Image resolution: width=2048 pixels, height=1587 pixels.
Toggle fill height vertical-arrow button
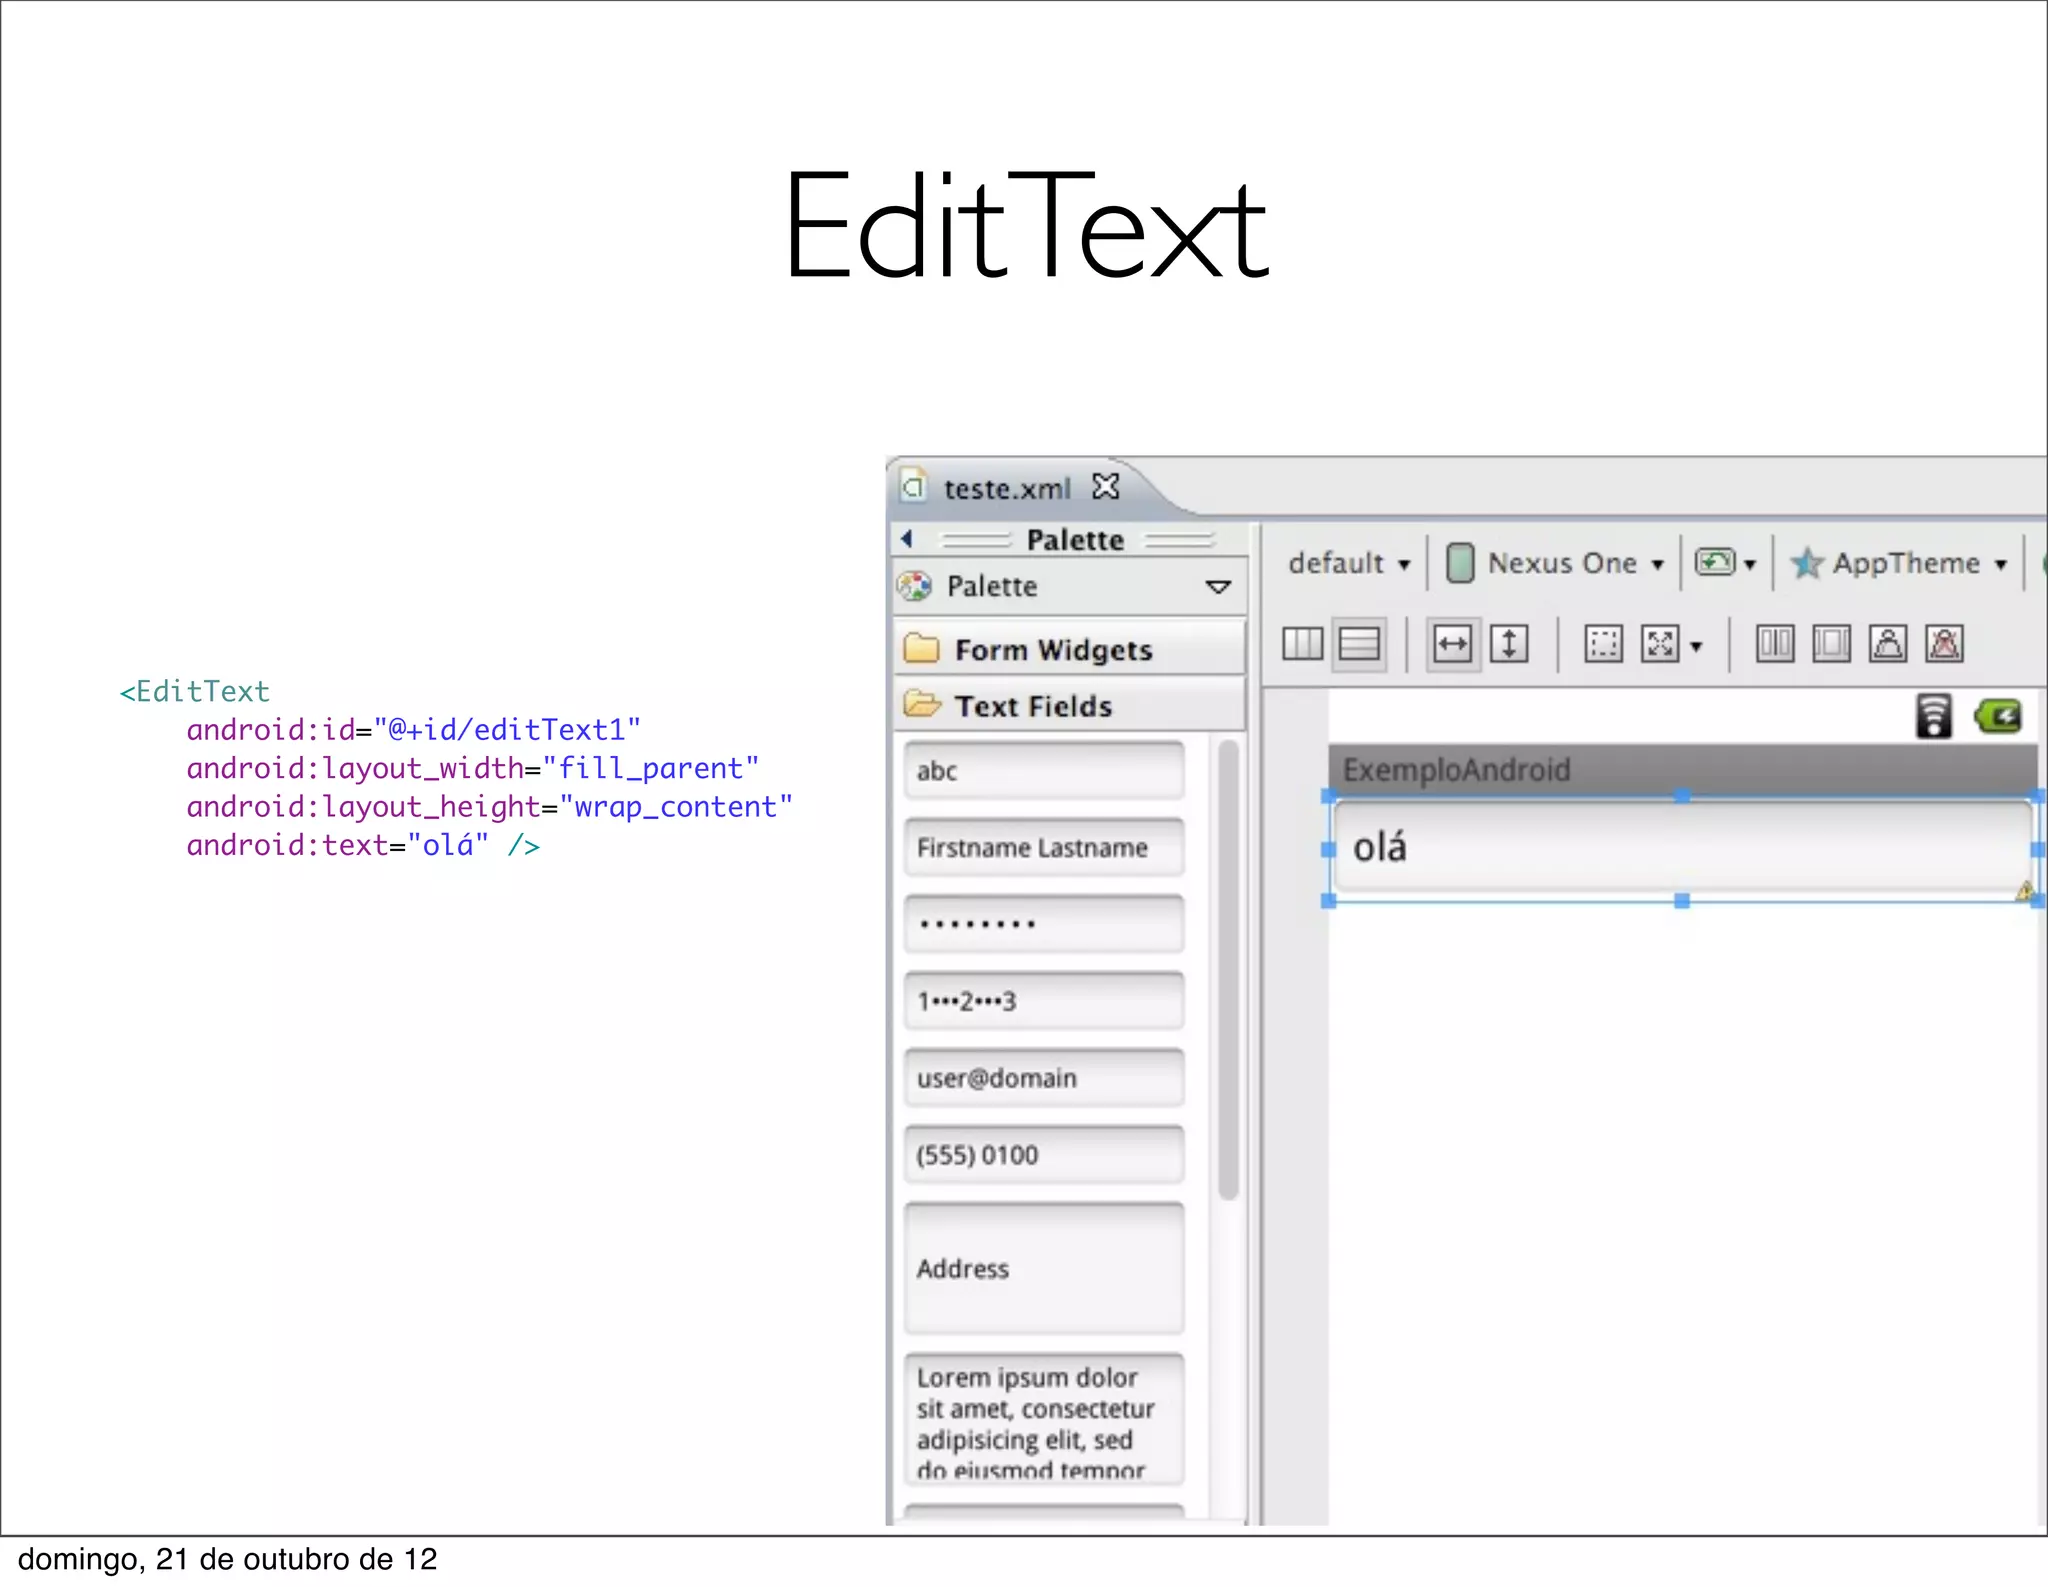pyautogui.click(x=1509, y=644)
